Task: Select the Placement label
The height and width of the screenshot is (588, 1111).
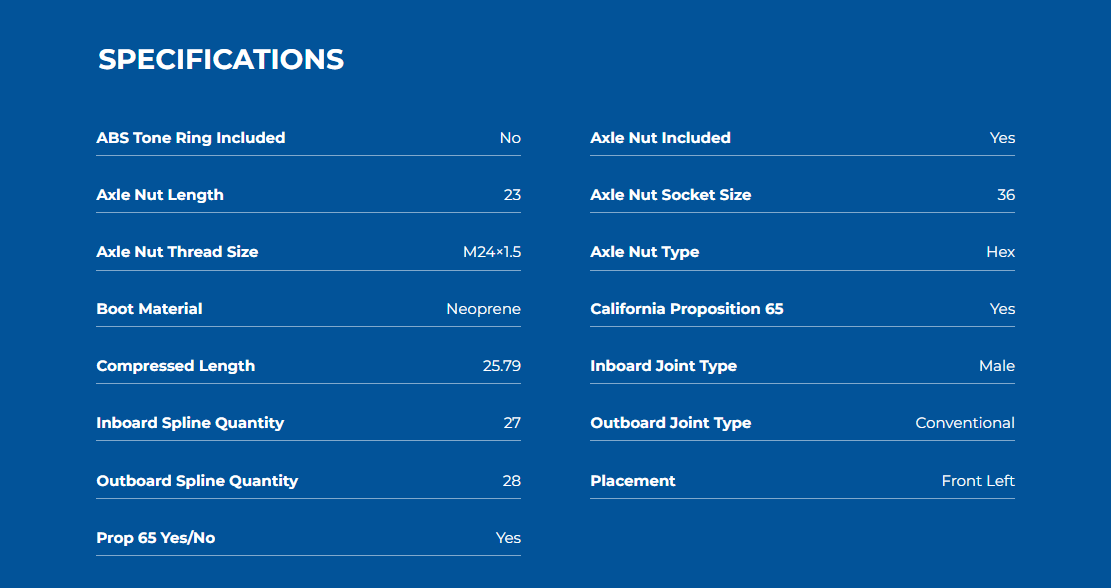Action: (x=633, y=480)
